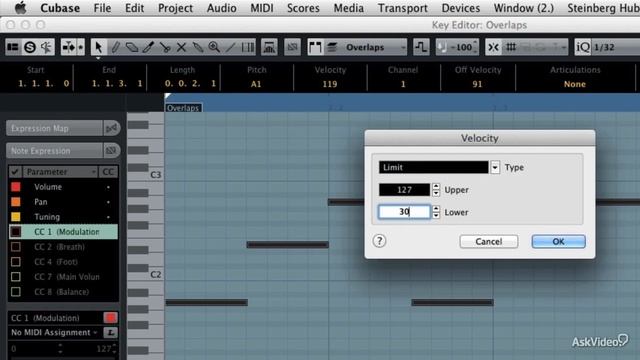Toggle the CC 8 (Balance) checkbox

point(16,292)
